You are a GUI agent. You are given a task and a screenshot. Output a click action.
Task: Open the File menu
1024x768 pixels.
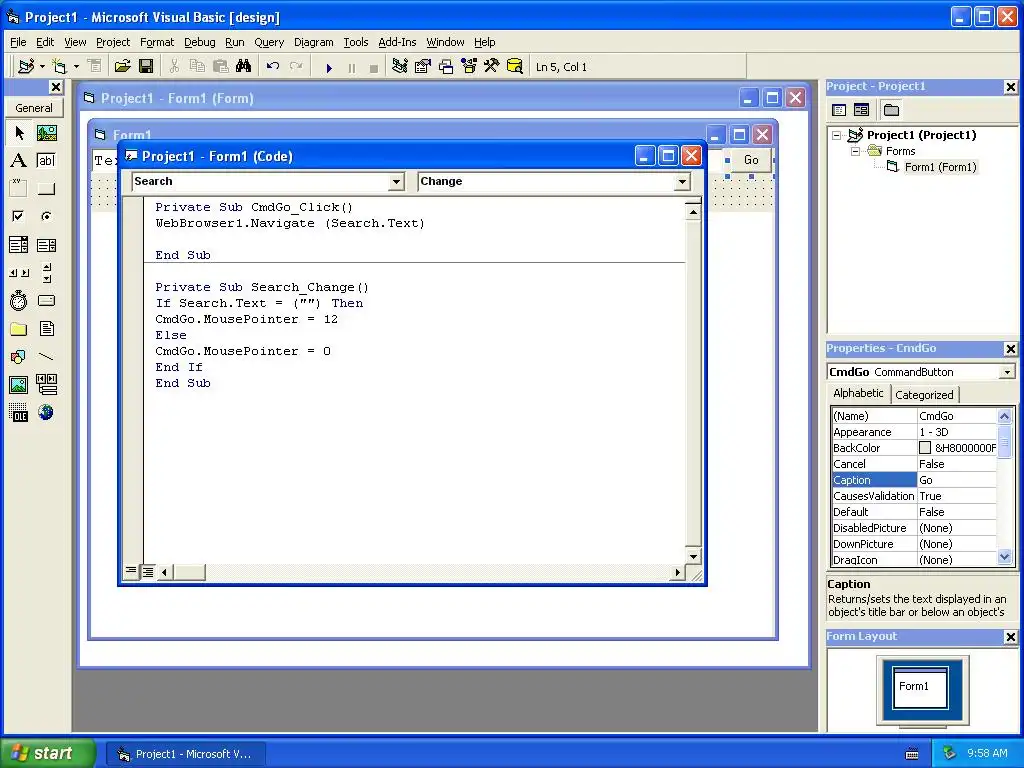(x=18, y=42)
